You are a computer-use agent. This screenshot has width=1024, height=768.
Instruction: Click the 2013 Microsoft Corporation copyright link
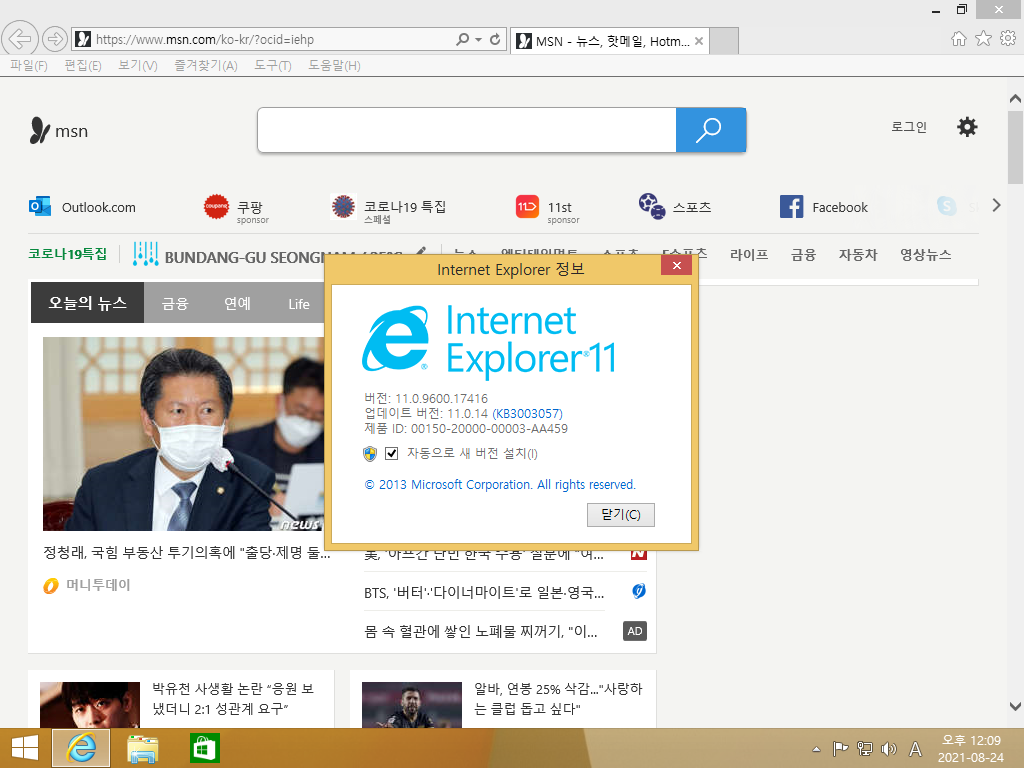pyautogui.click(x=500, y=485)
